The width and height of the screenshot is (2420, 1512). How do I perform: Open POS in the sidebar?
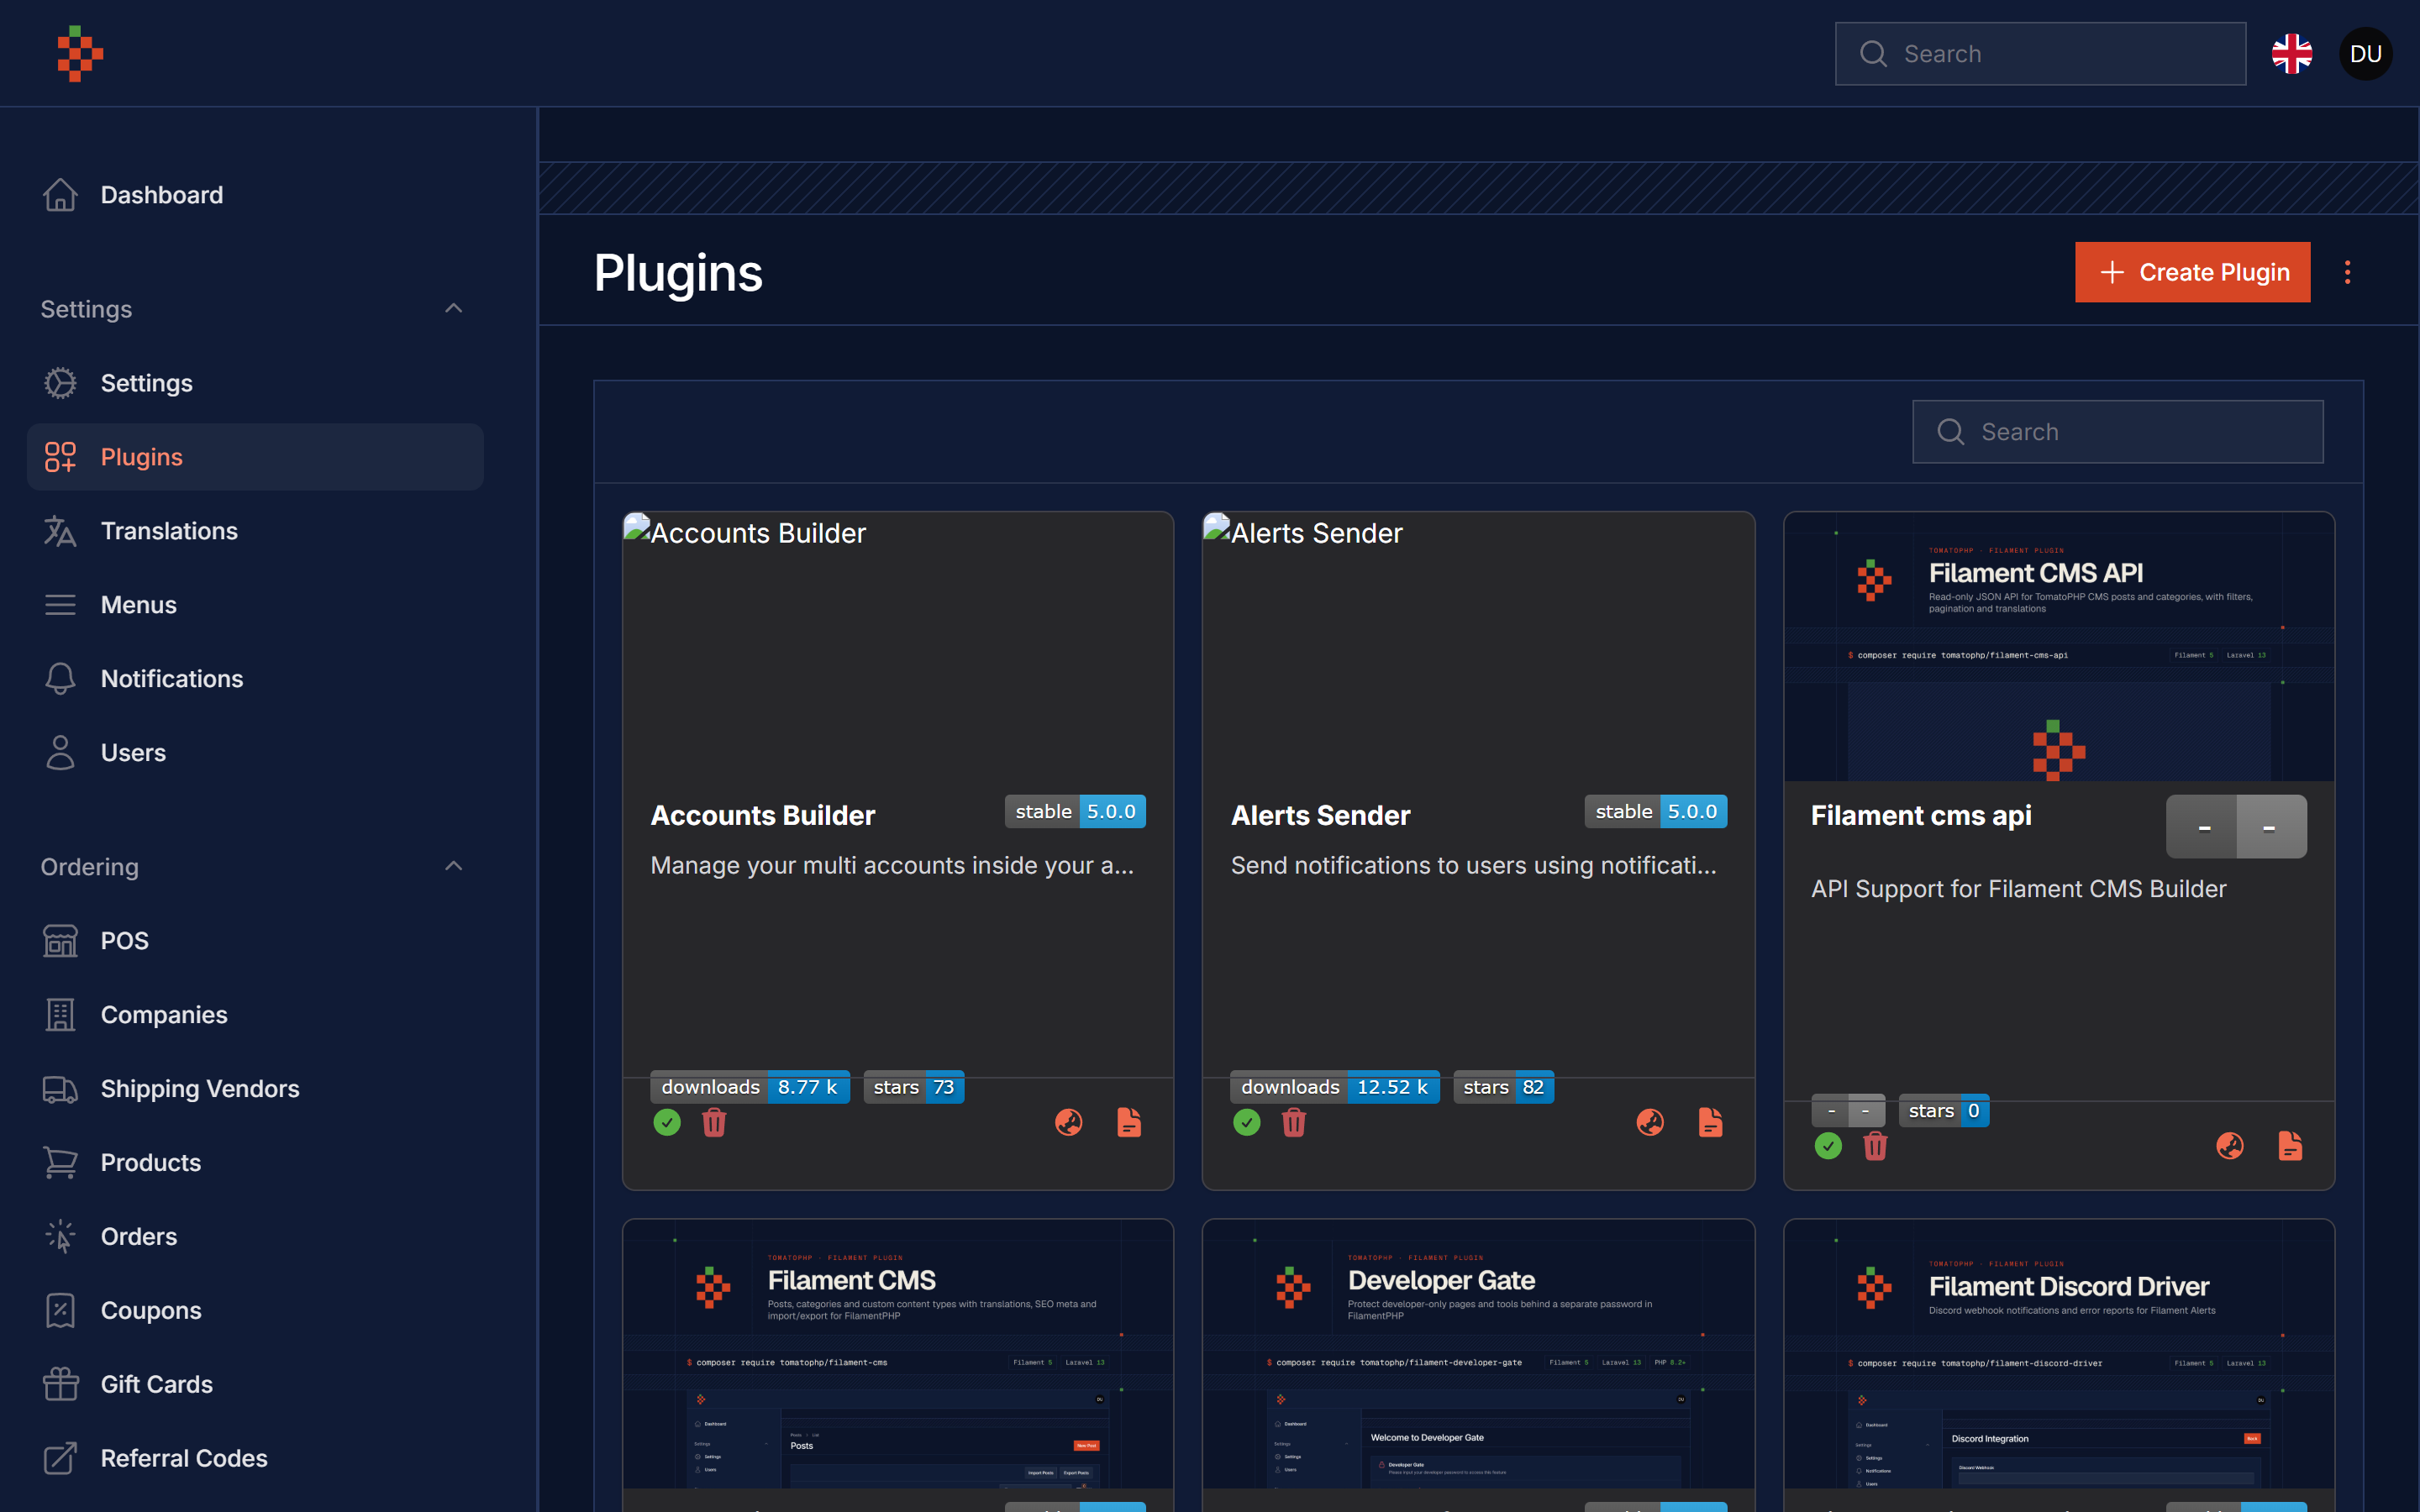[255, 941]
